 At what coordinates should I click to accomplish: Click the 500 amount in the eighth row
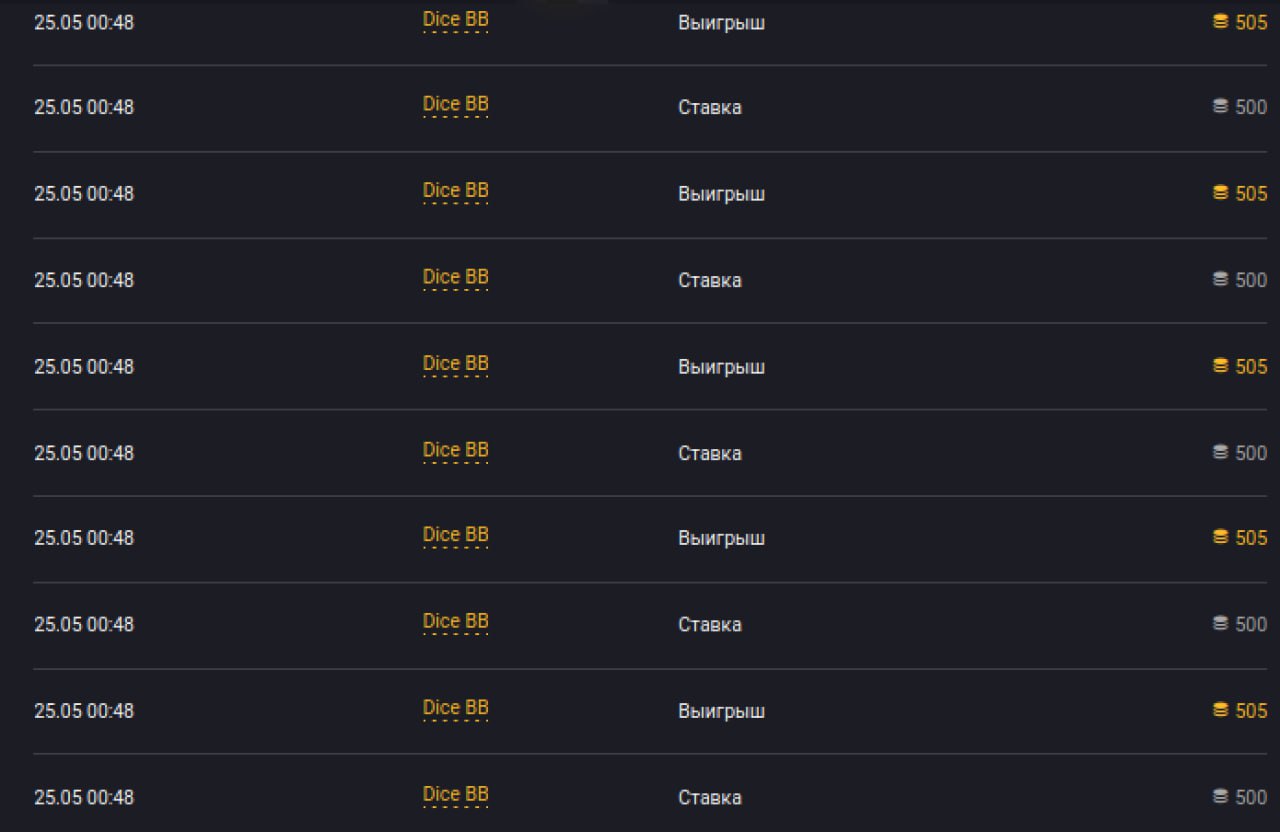pyautogui.click(x=1251, y=624)
